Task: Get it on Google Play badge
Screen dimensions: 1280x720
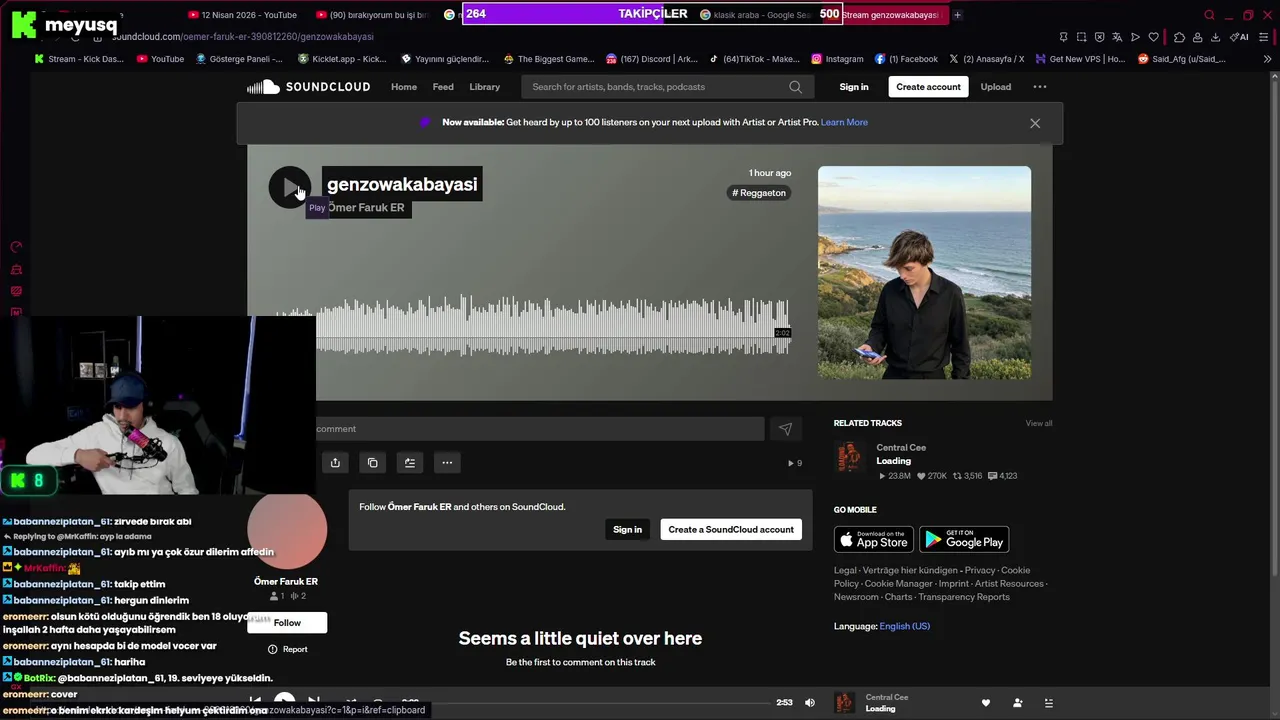Action: (x=964, y=540)
